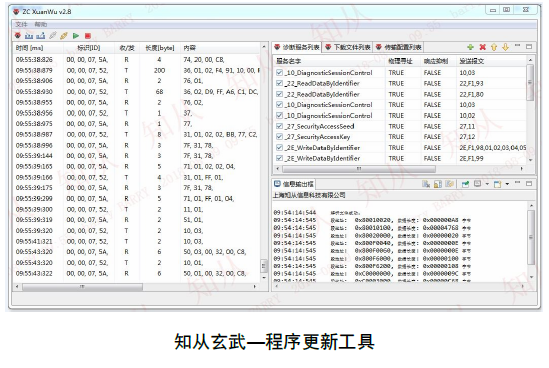Click the green play run button
Image resolution: width=549 pixels, height=368 pixels.
click(76, 36)
